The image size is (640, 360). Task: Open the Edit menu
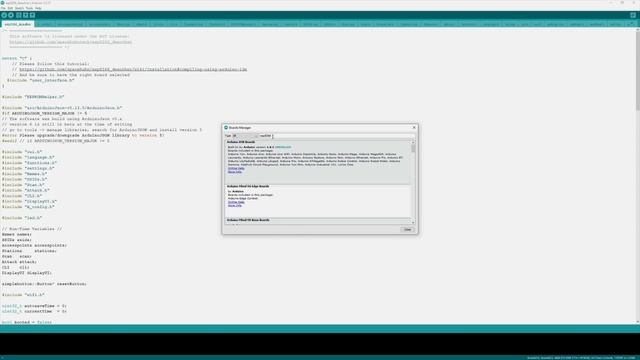tap(11, 8)
